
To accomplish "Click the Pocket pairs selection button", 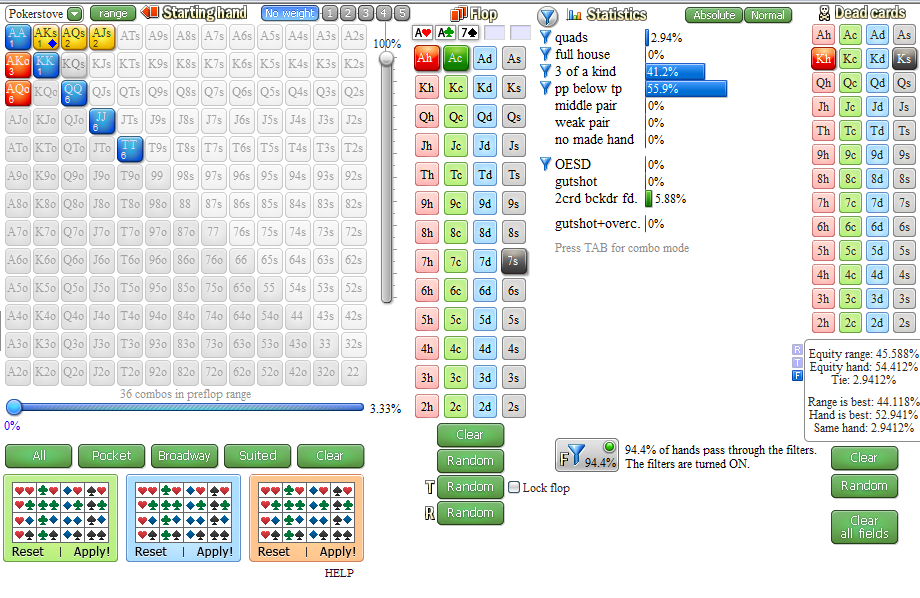I will 111,456.
